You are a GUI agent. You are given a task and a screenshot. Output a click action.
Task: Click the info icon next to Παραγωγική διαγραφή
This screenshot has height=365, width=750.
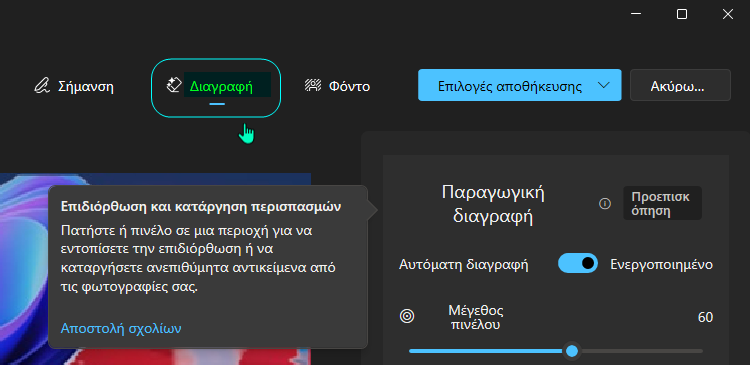[605, 204]
